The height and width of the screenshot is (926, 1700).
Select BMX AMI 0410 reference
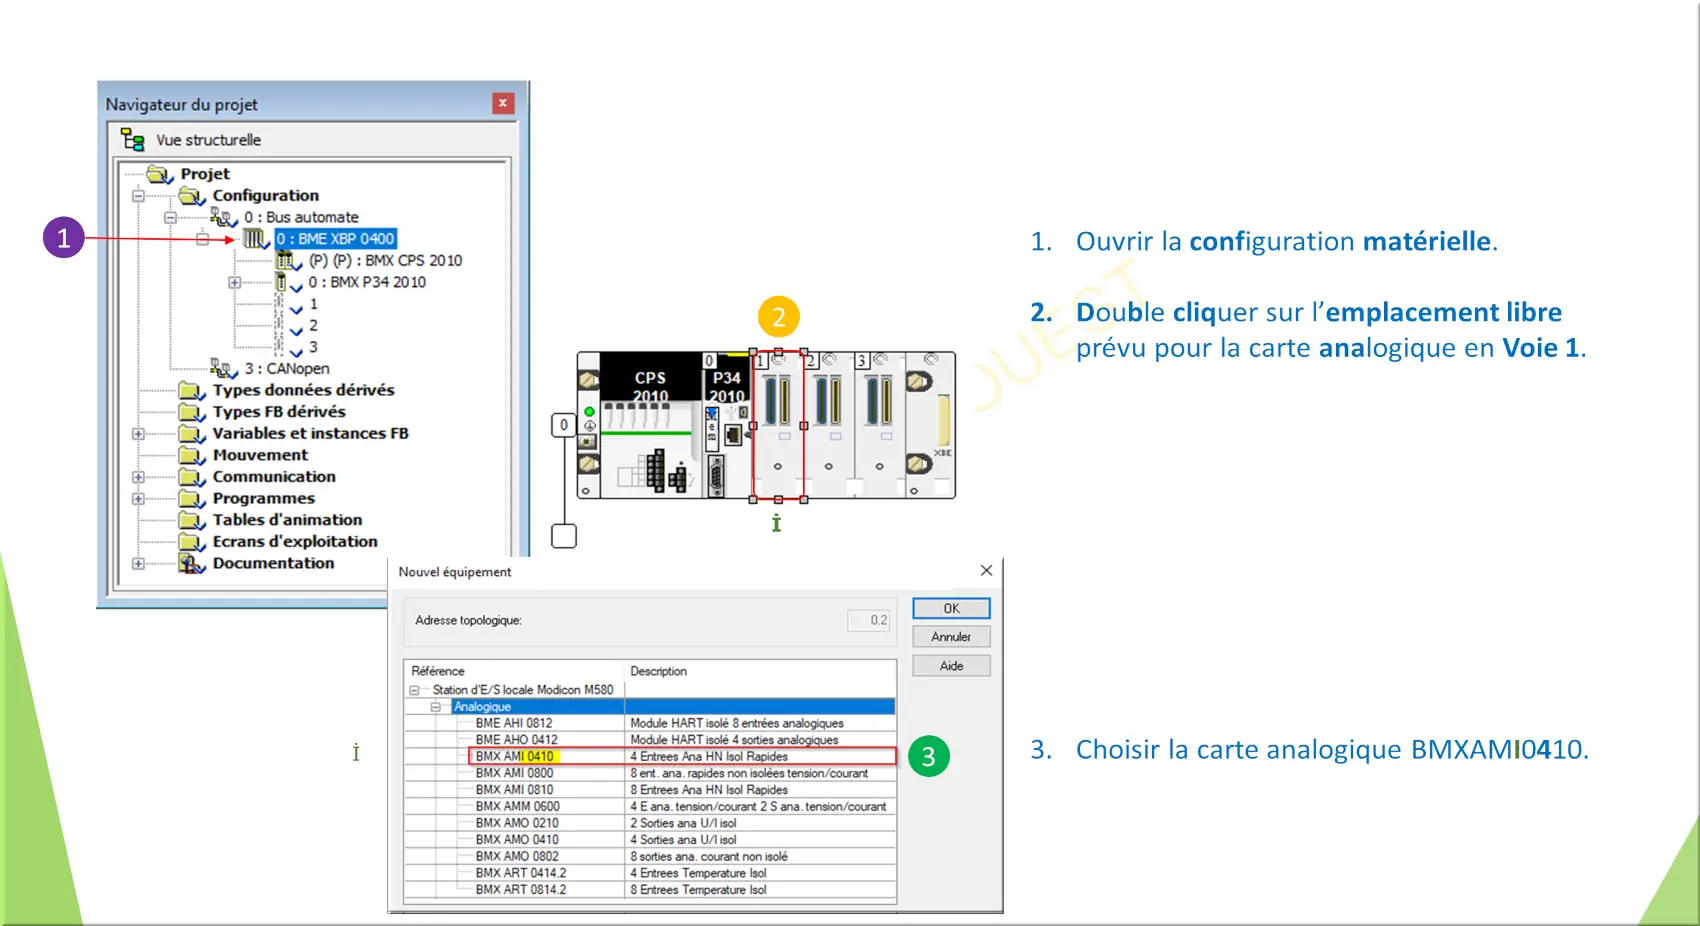(x=514, y=757)
